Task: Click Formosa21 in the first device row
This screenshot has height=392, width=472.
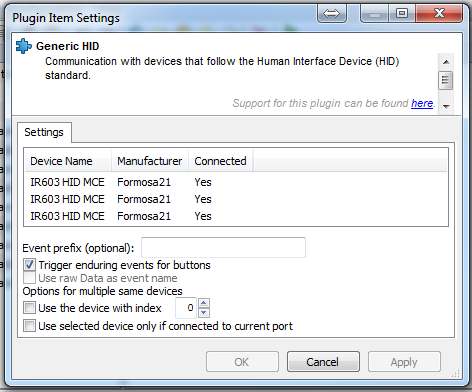Action: pyautogui.click(x=144, y=182)
